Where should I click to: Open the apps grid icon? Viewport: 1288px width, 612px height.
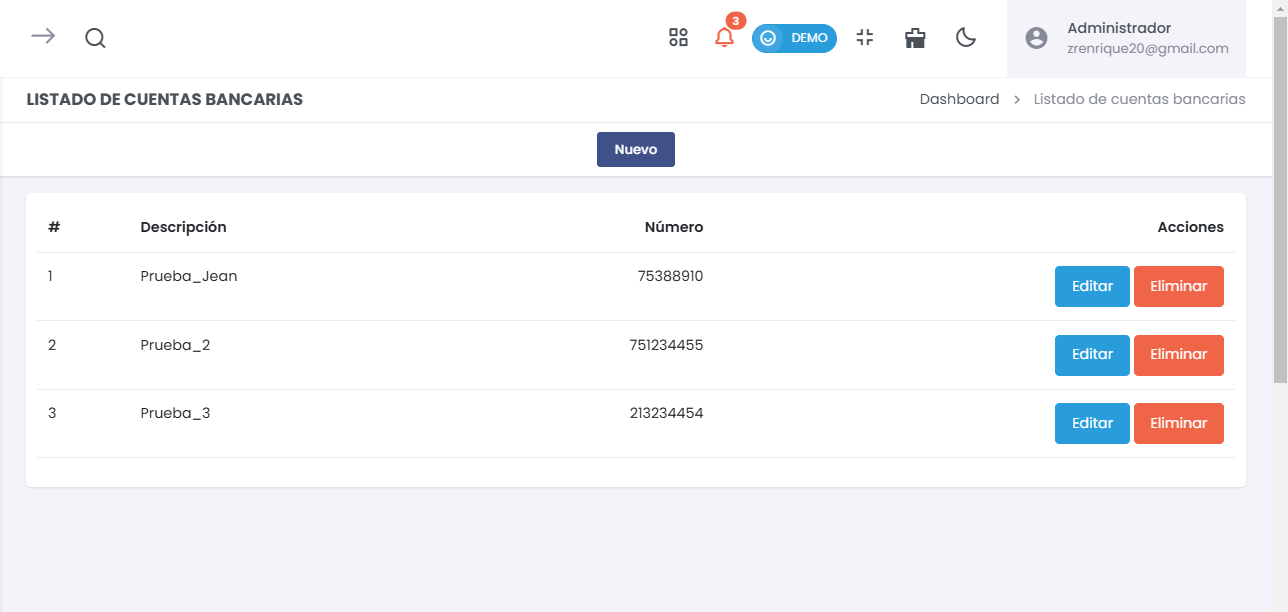tap(678, 37)
